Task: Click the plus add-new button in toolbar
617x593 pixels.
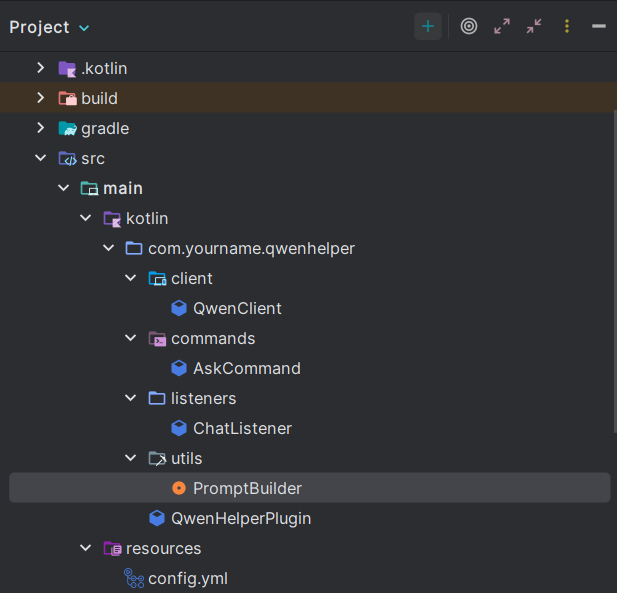Action: coord(428,27)
